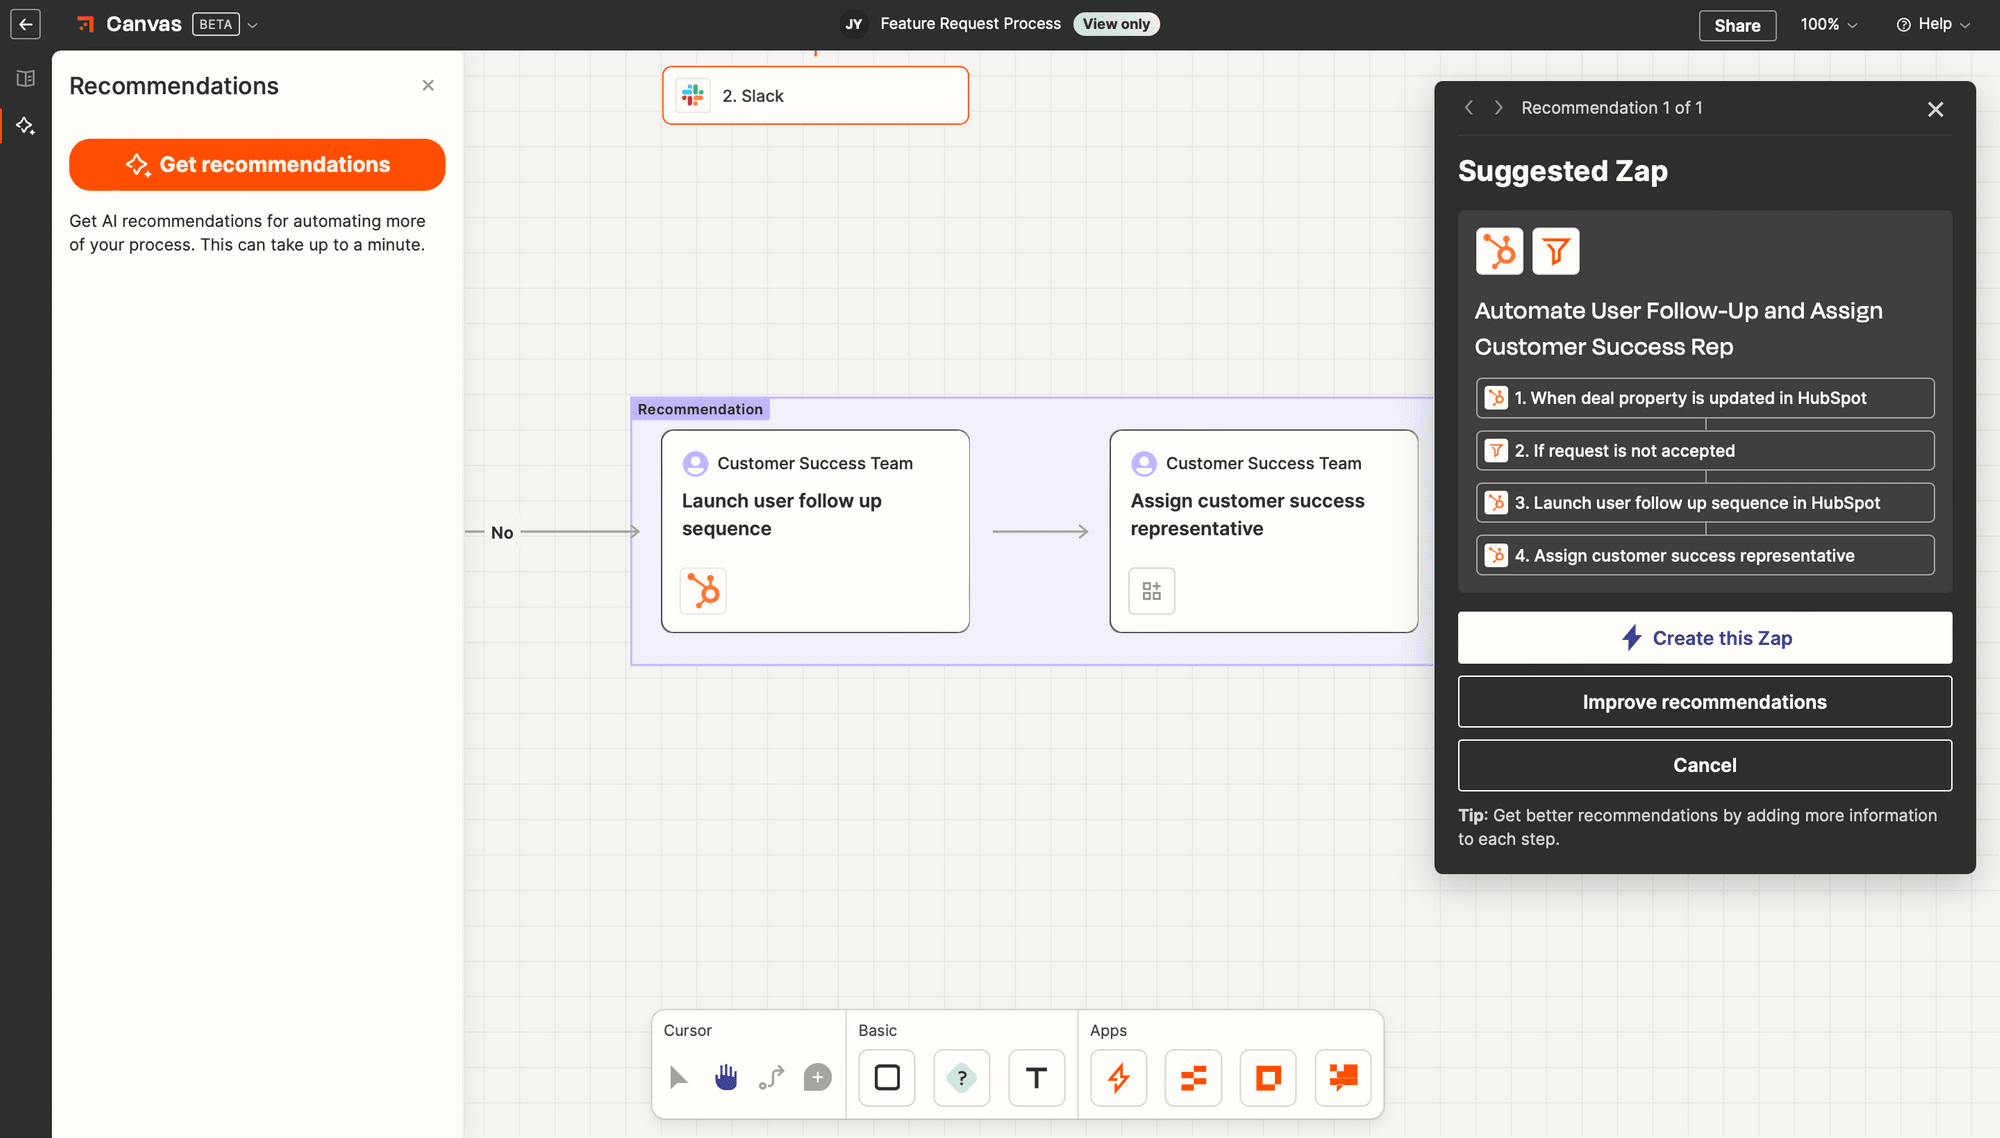
Task: Expand to next recommendation using forward chevron
Action: click(x=1499, y=107)
